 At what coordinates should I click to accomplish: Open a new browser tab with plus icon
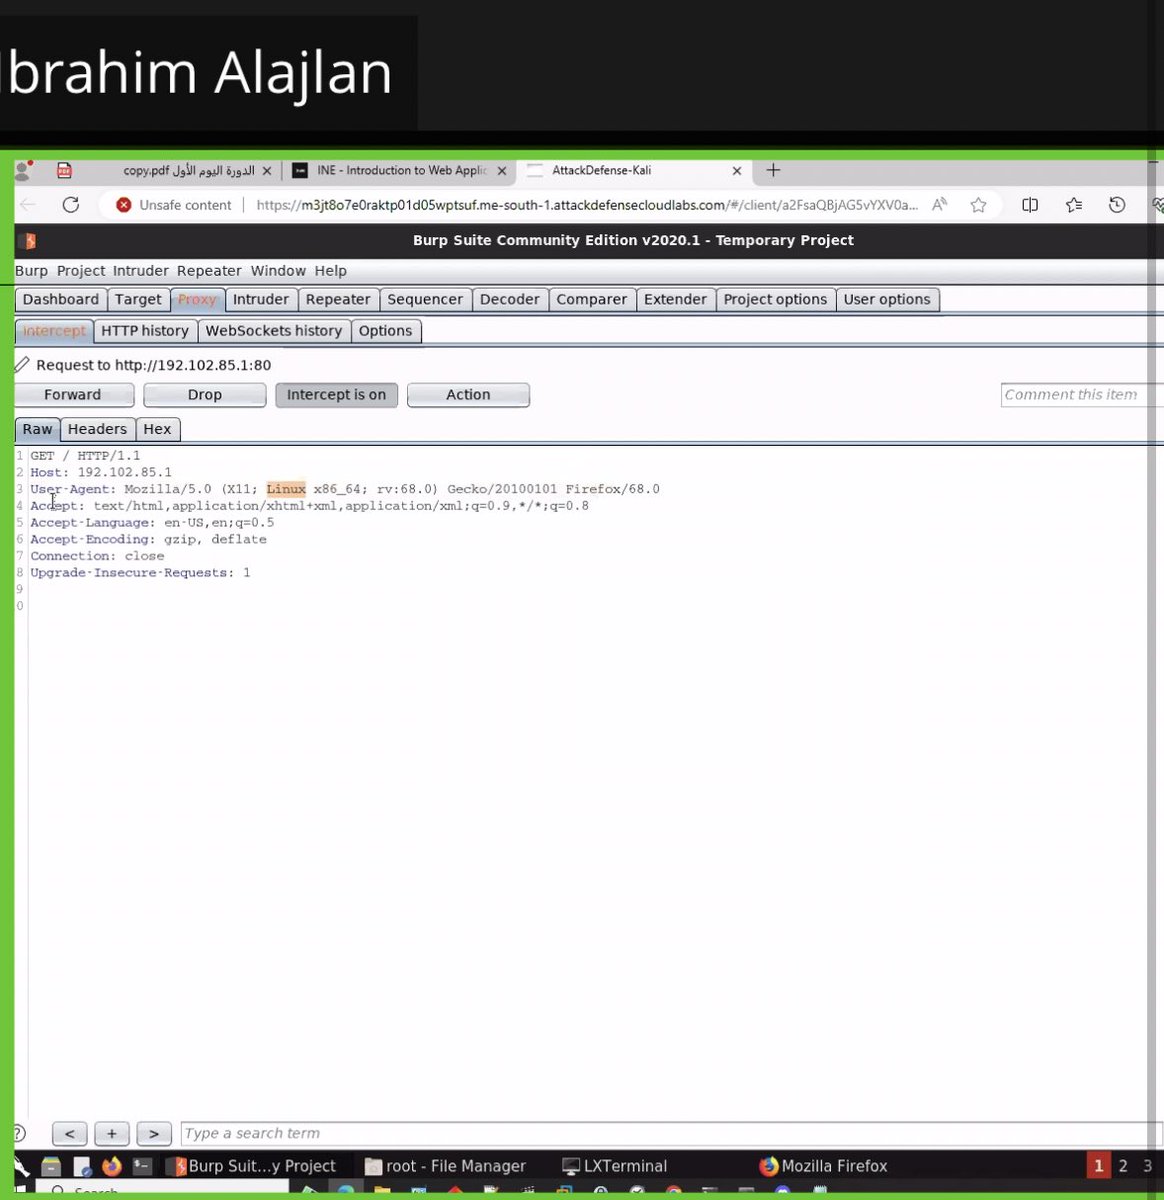coord(773,171)
